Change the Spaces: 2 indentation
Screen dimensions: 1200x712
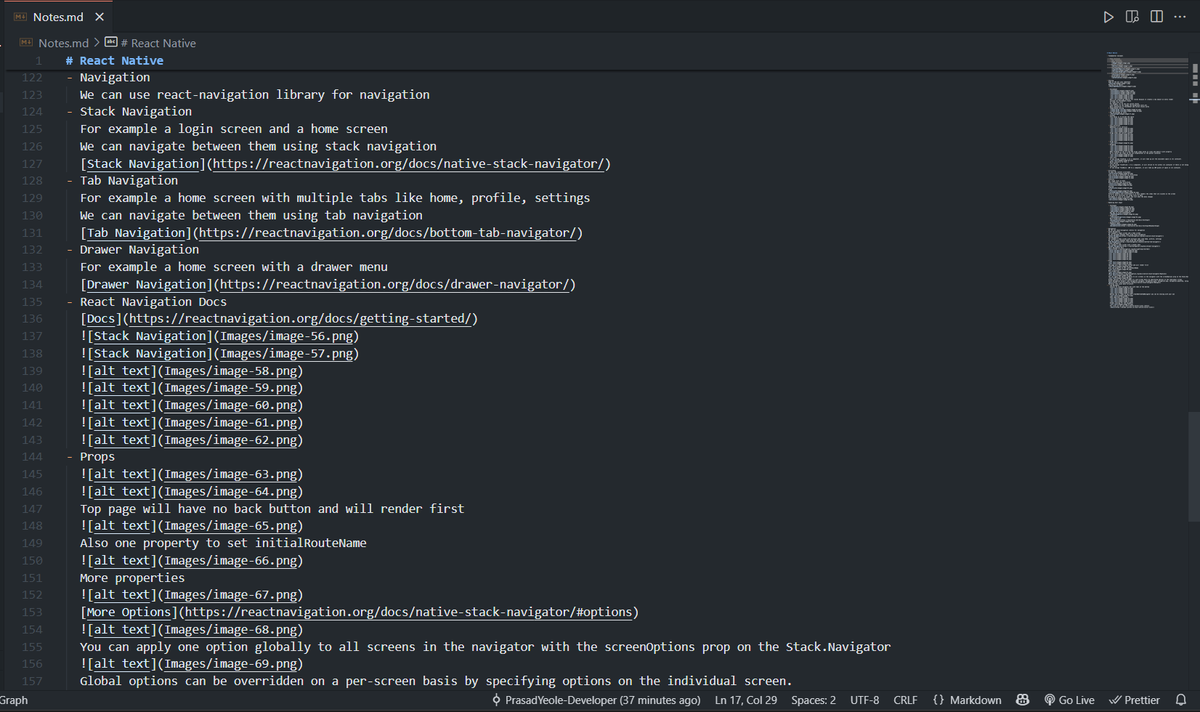(x=813, y=700)
